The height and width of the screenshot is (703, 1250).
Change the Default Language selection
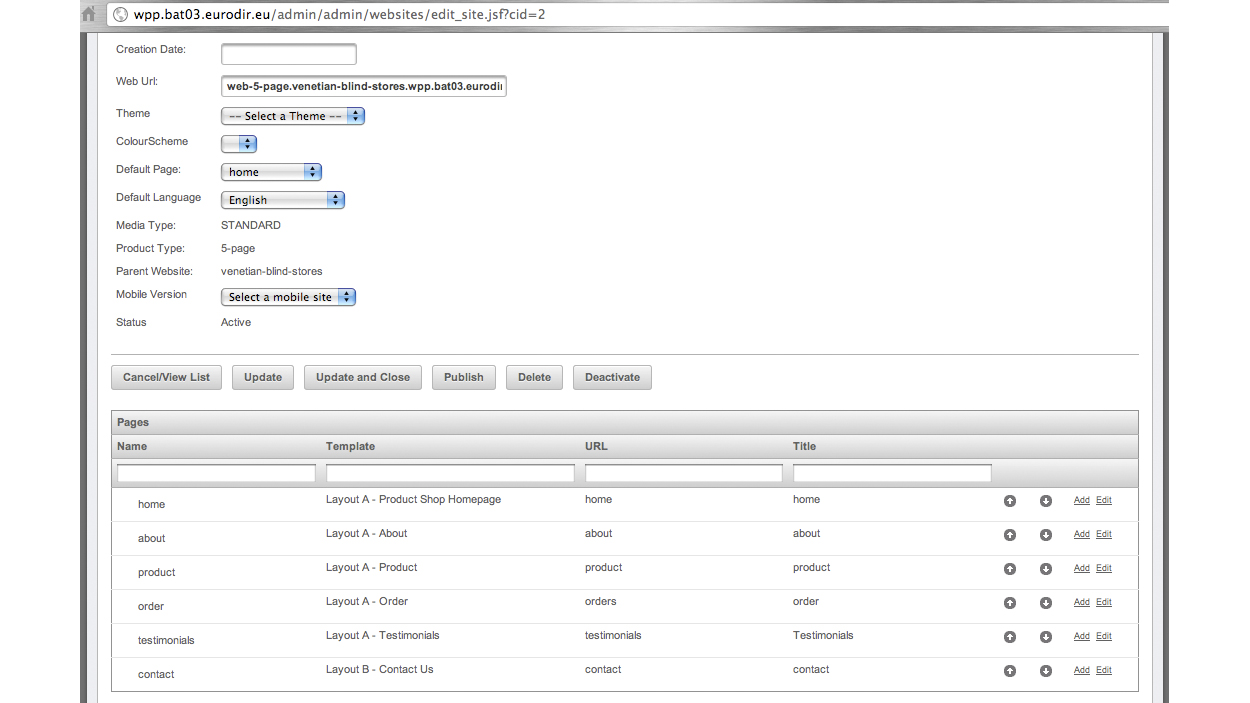(283, 200)
